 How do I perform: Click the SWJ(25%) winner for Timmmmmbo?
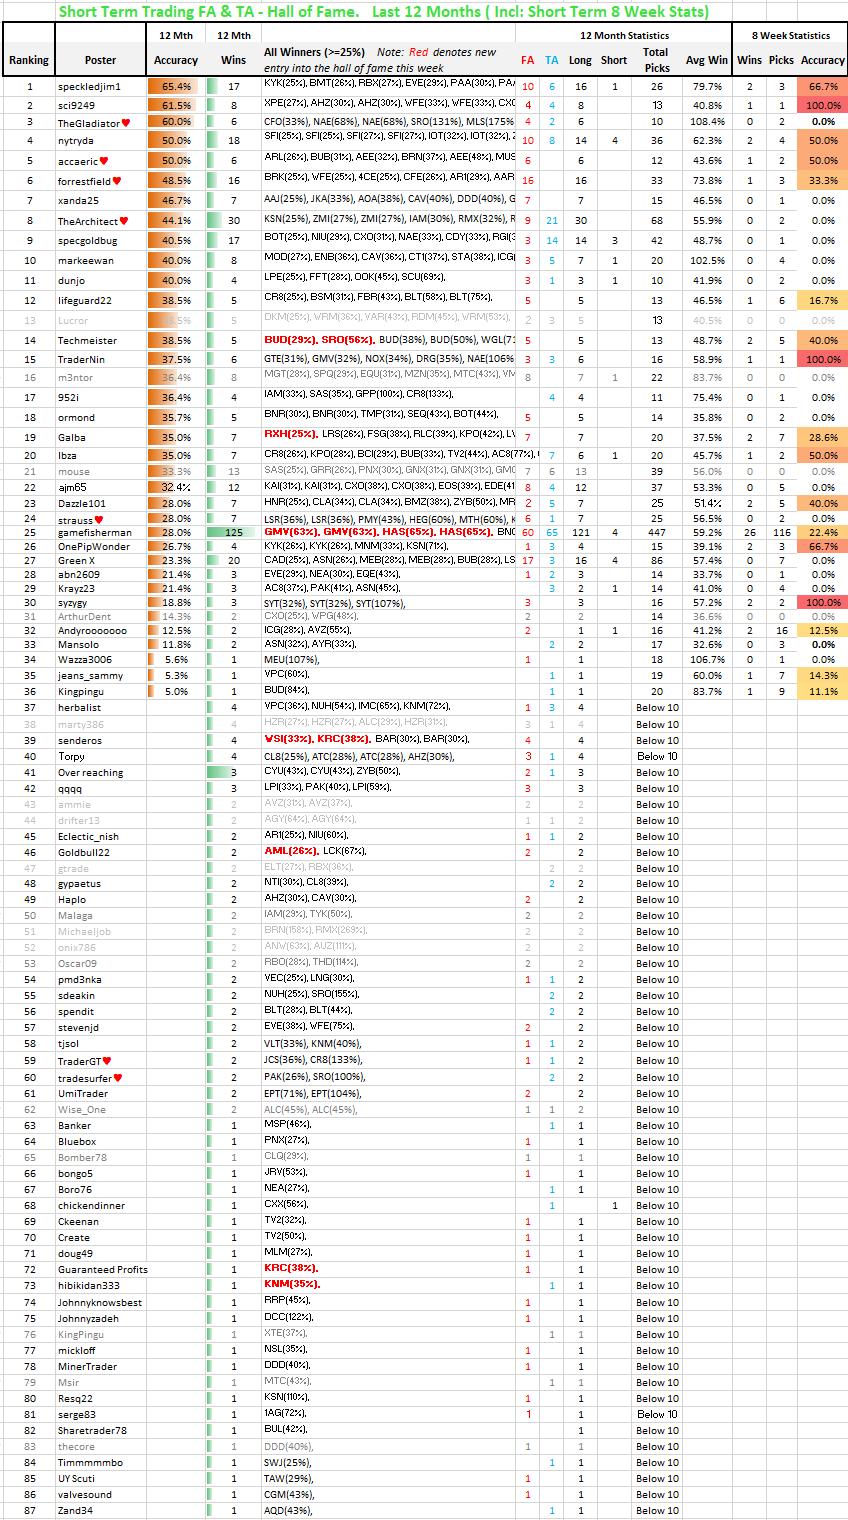288,1463
